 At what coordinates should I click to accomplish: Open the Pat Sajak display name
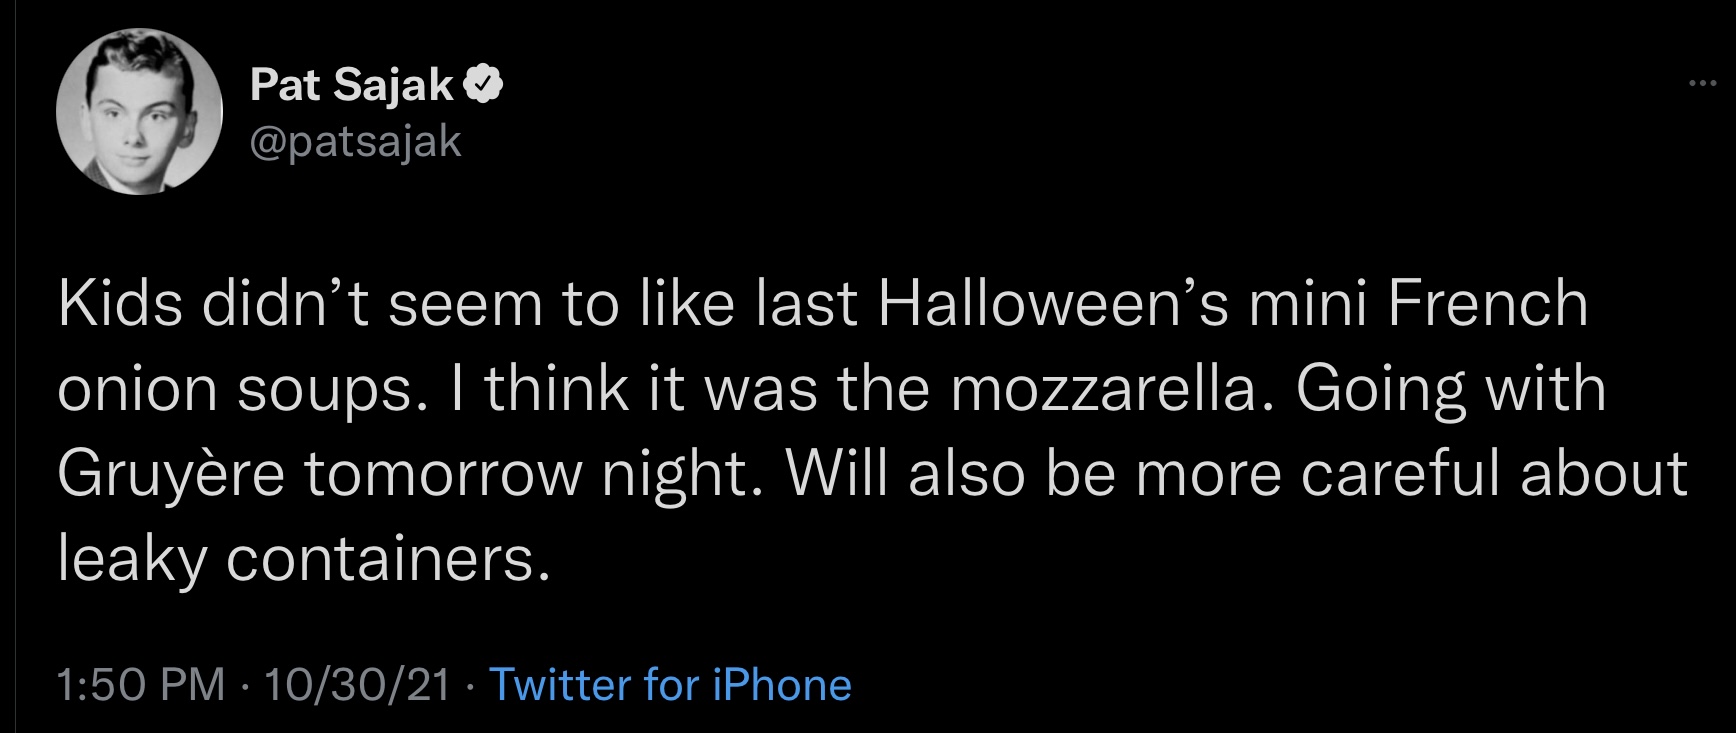(352, 85)
